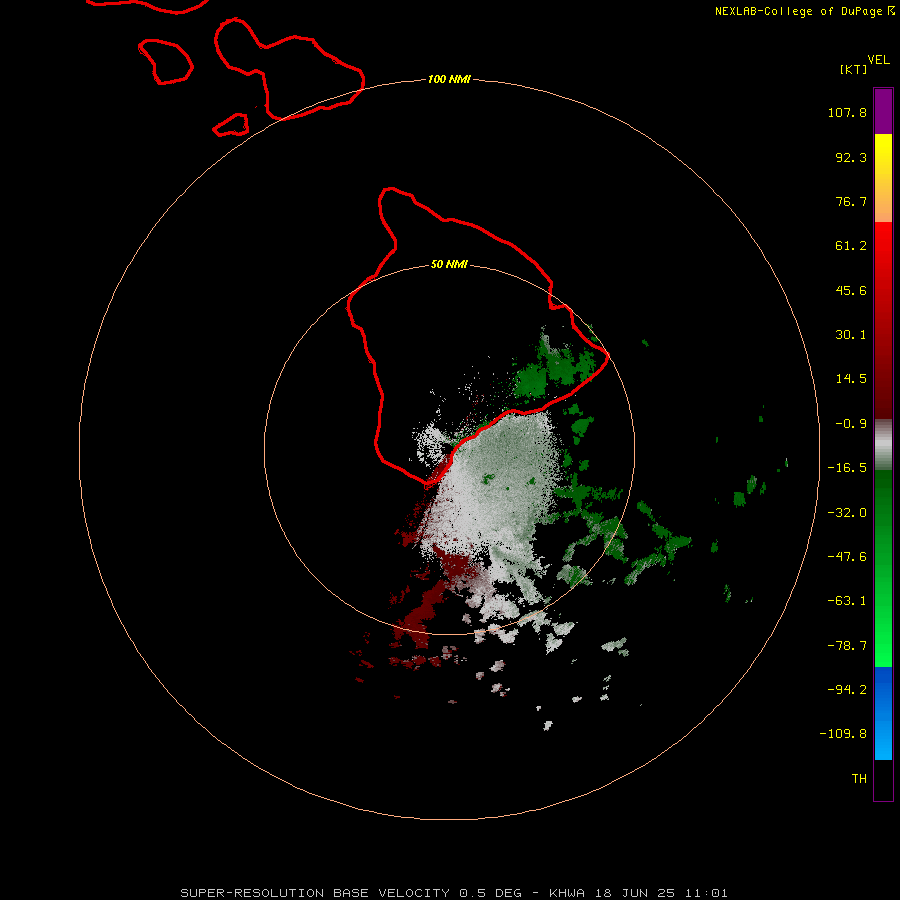Viewport: 900px width, 900px height.
Task: Click the 50 NMI range ring label
Action: [x=449, y=265]
